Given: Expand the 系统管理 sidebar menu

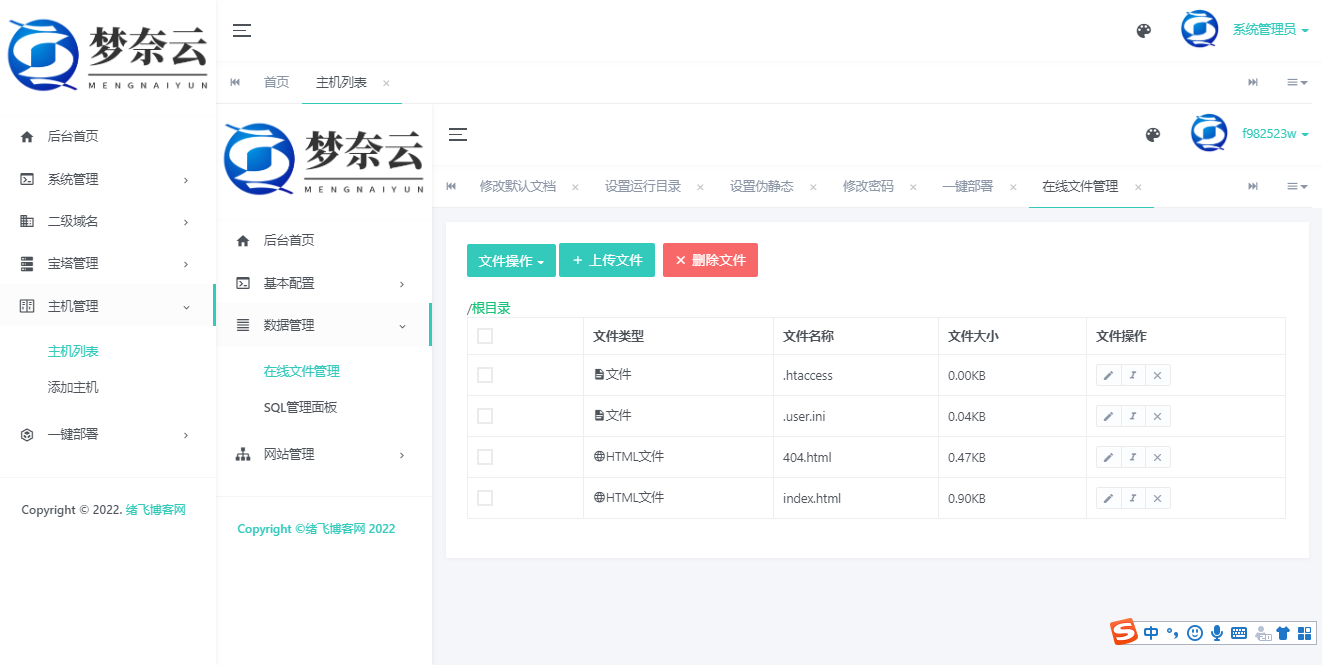Looking at the screenshot, I should tap(107, 179).
